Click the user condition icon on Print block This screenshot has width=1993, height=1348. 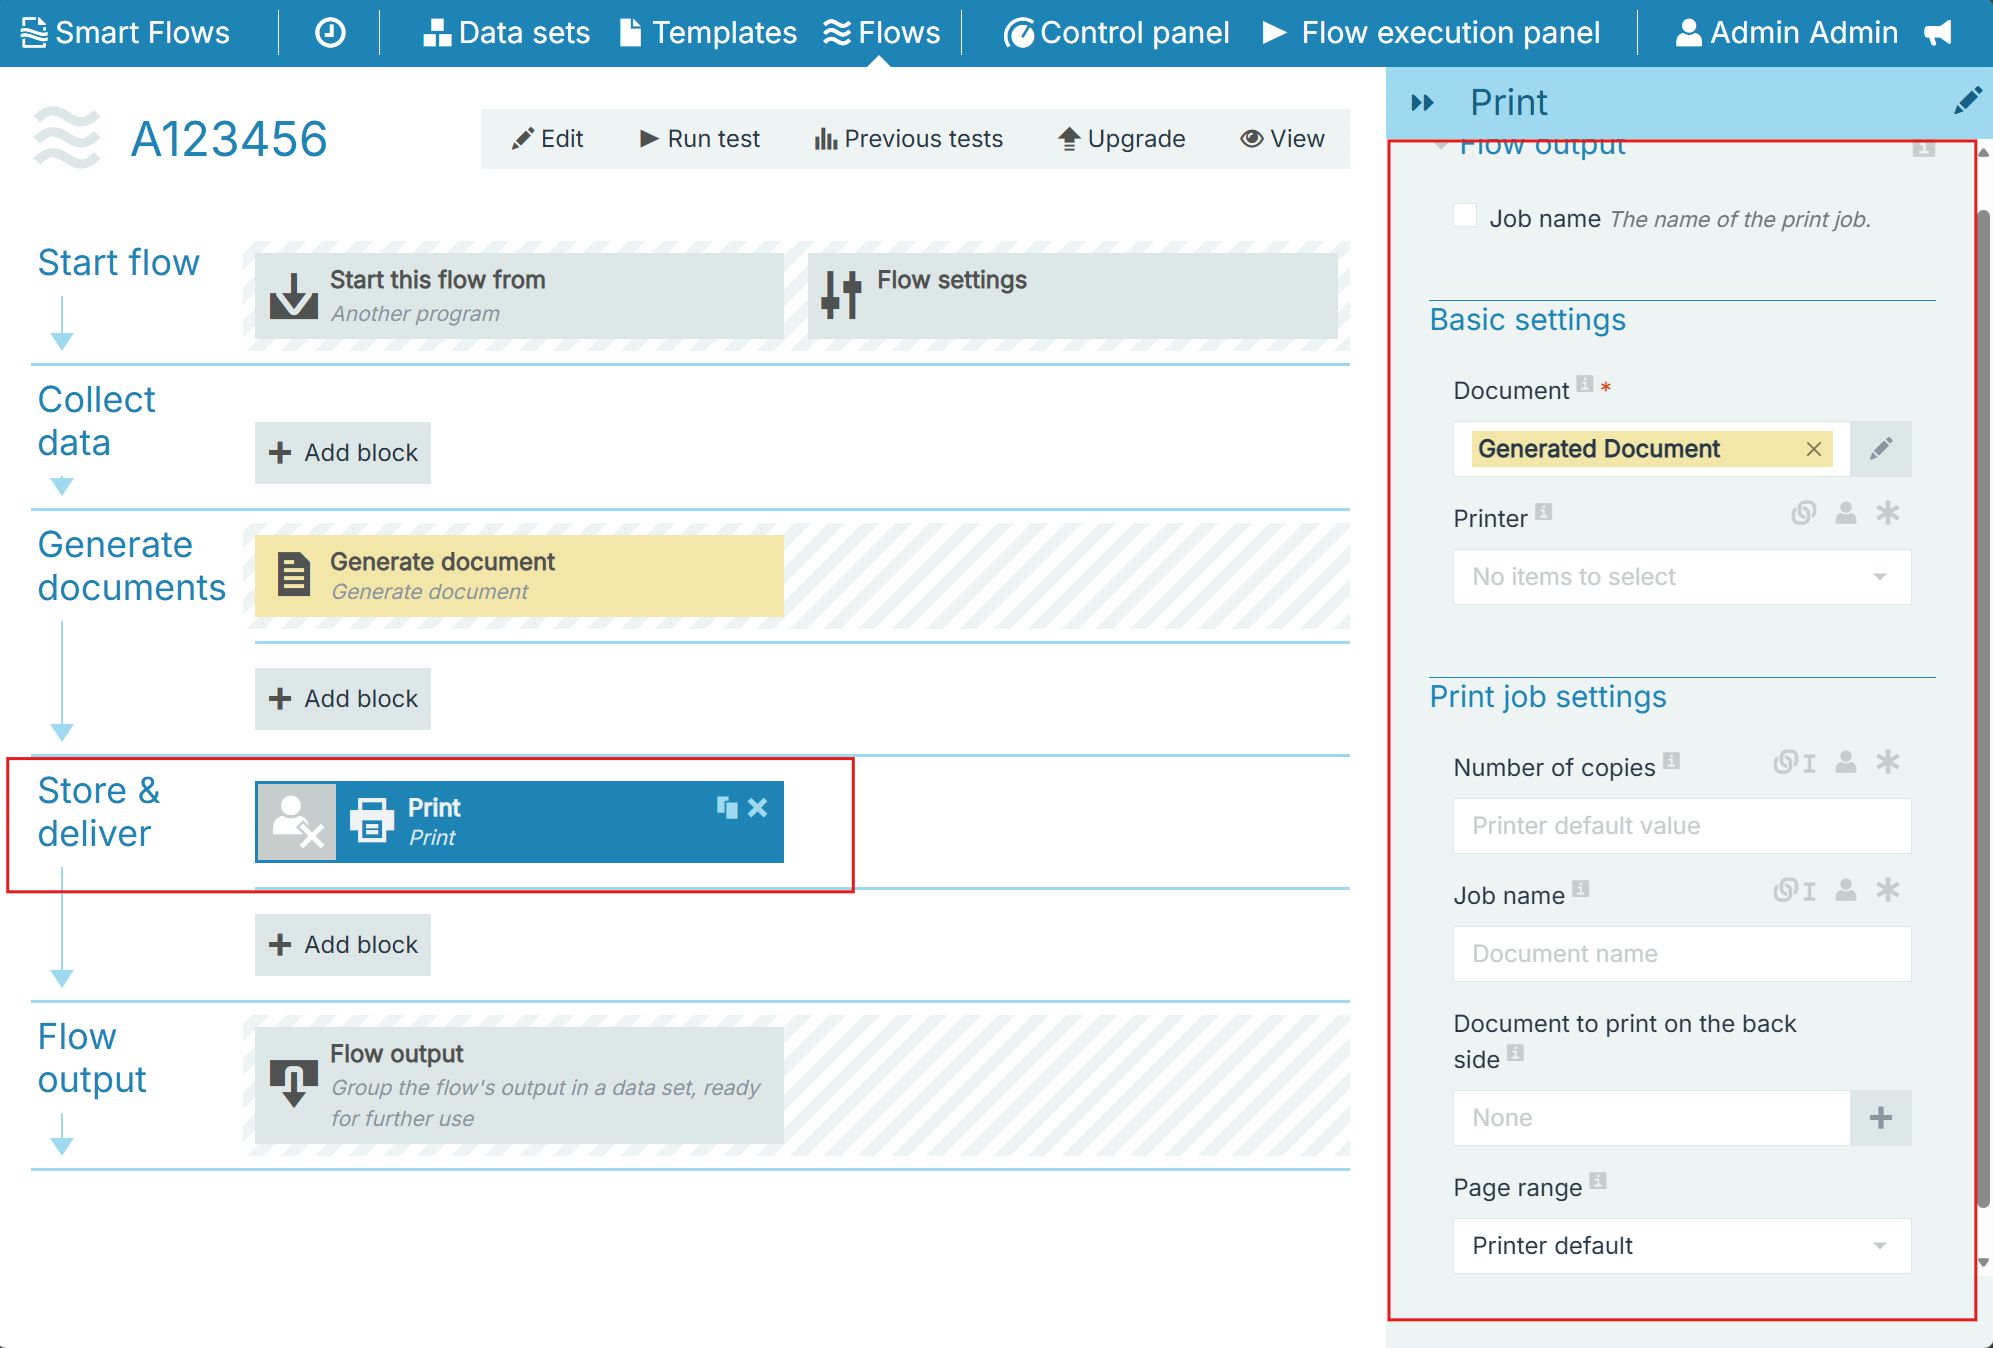pyautogui.click(x=297, y=822)
